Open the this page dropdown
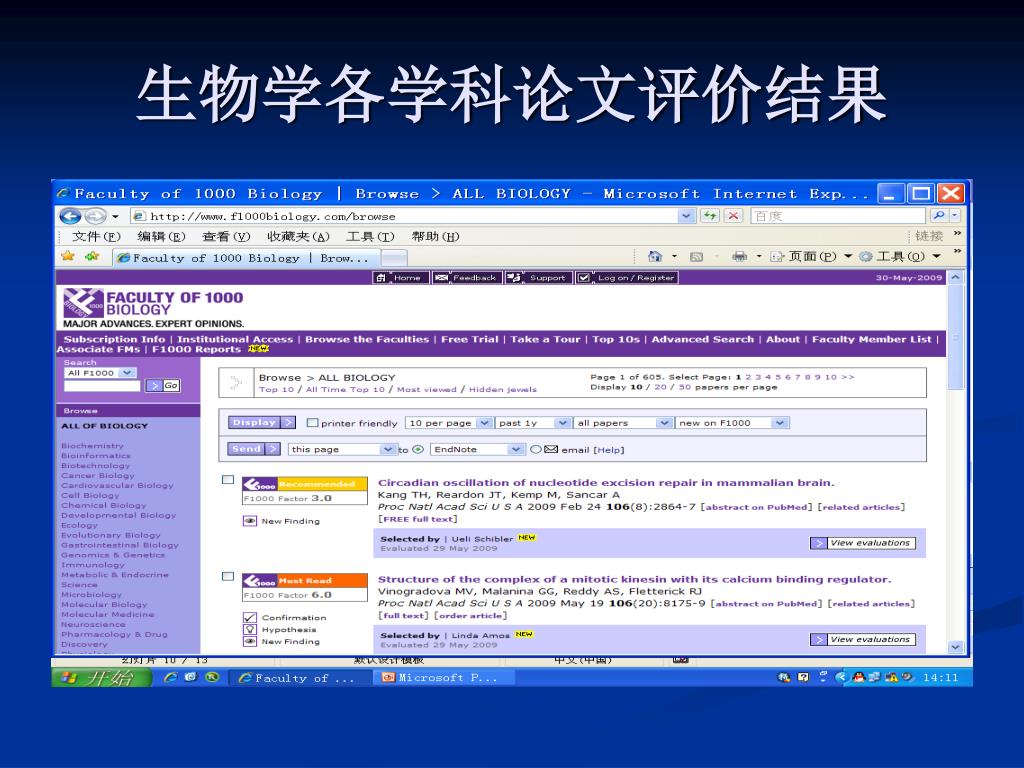Screen dimensions: 1024x768 (x=342, y=449)
